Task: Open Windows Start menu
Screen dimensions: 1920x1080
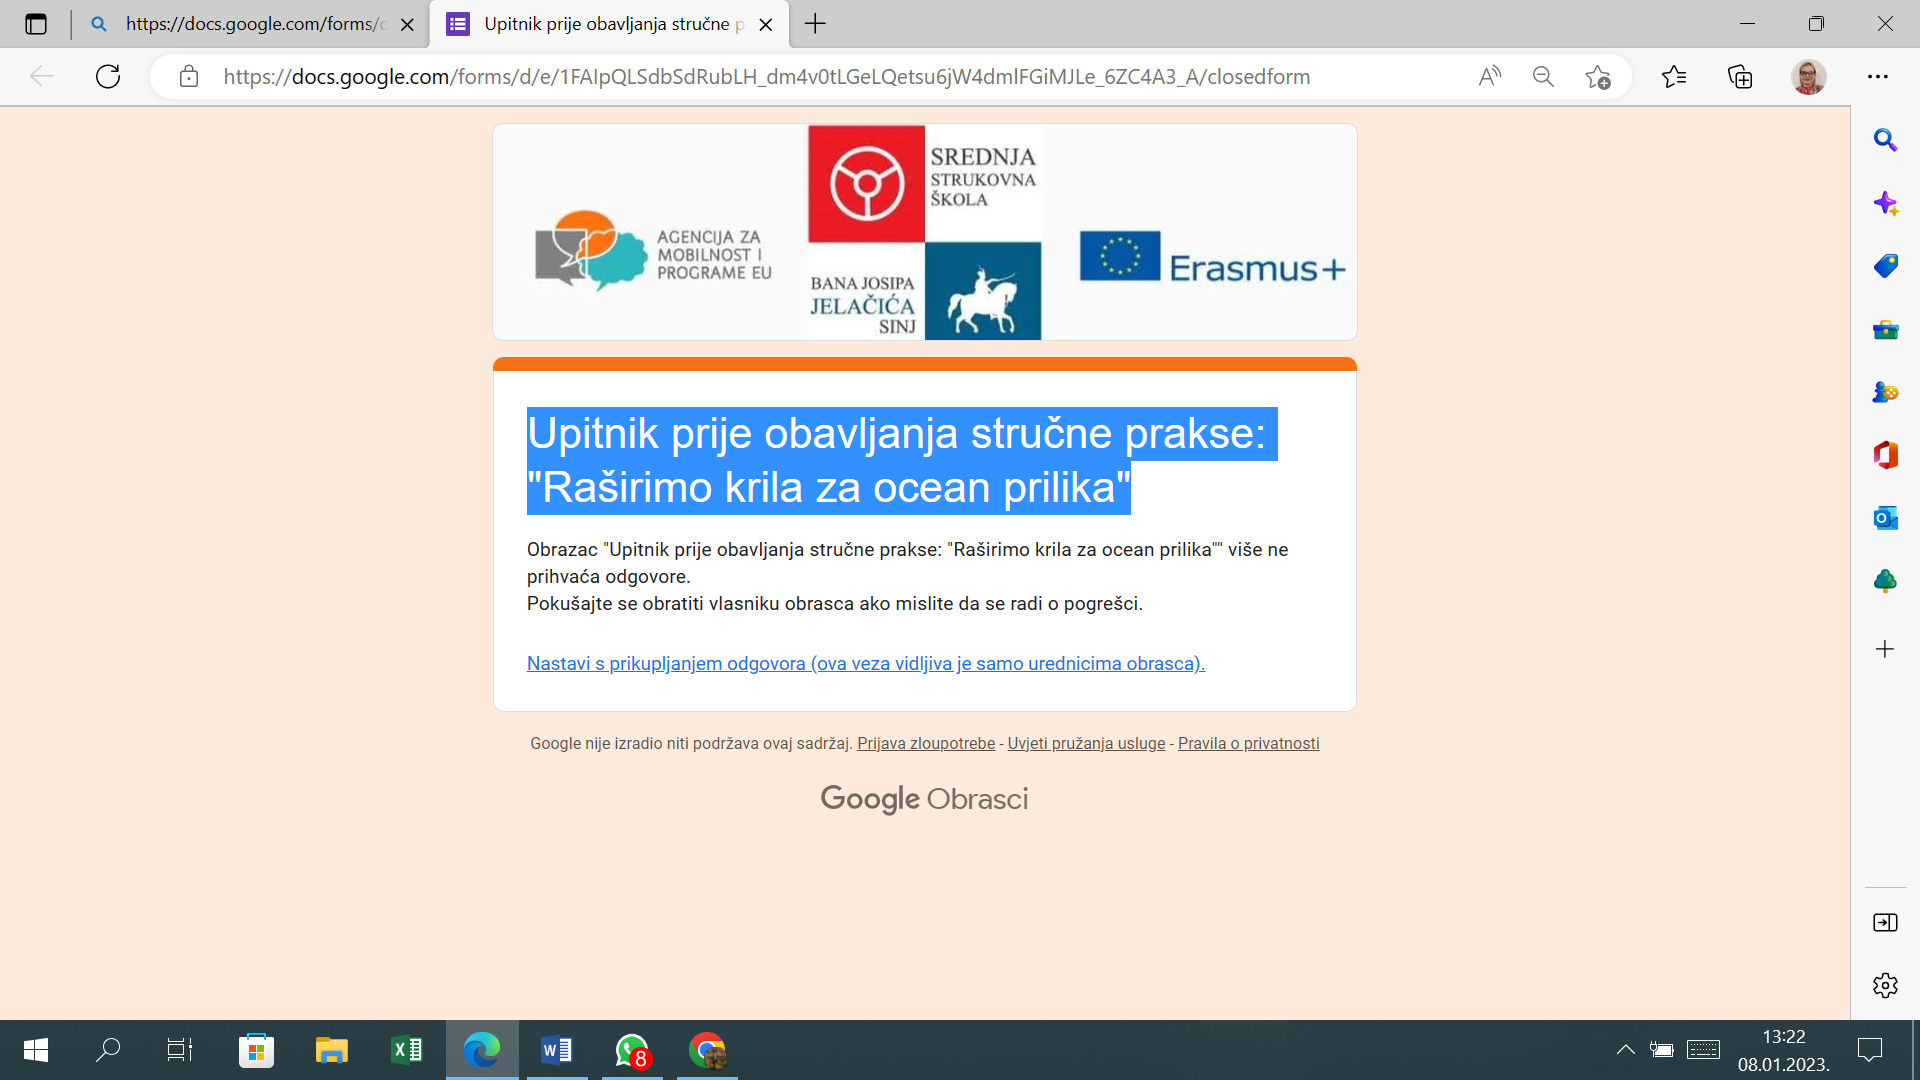Action: [x=36, y=1050]
